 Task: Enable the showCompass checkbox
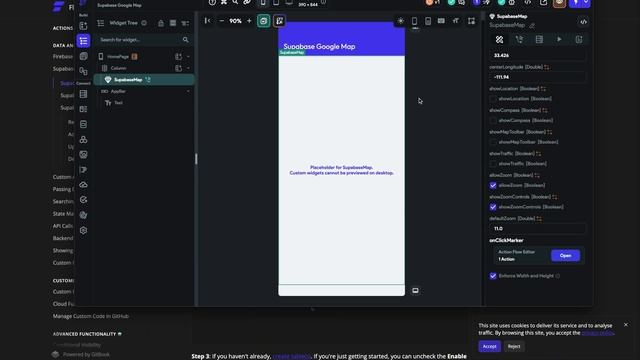point(493,120)
